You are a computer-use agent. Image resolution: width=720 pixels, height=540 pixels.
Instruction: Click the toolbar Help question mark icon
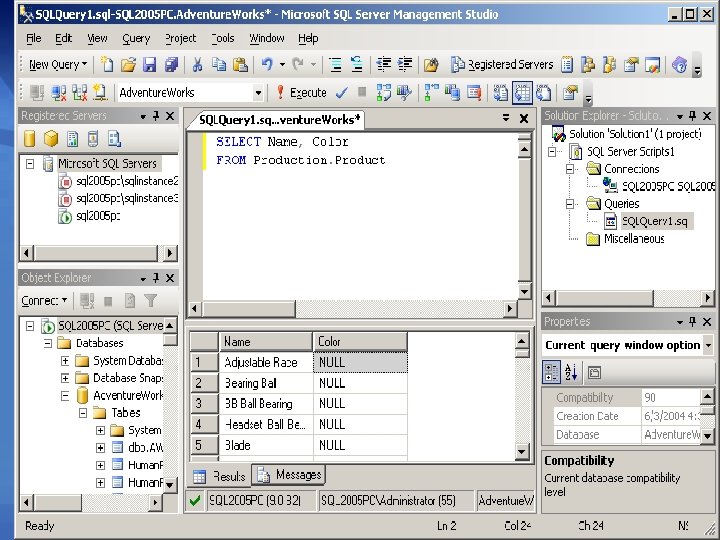tap(679, 65)
